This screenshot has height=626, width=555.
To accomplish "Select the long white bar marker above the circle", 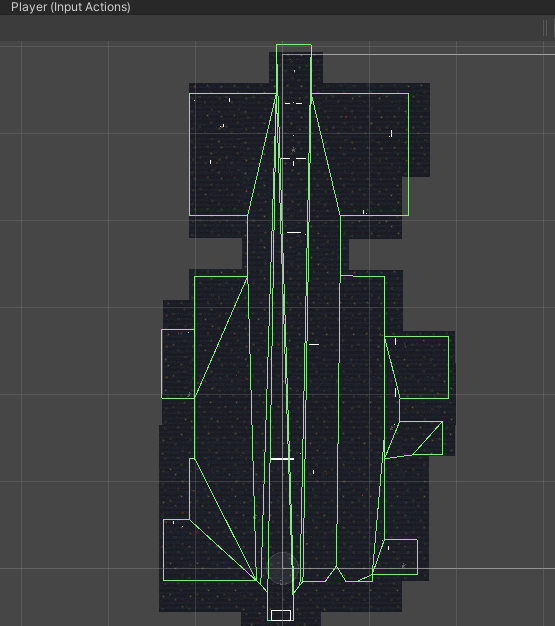I will tap(282, 459).
